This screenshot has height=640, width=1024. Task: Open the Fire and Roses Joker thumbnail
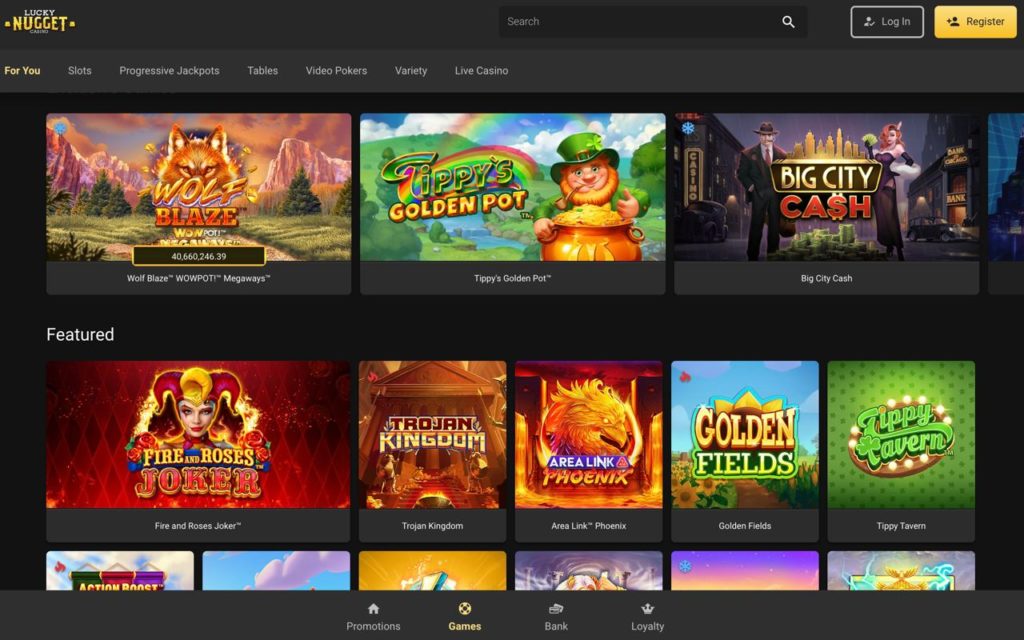point(198,435)
